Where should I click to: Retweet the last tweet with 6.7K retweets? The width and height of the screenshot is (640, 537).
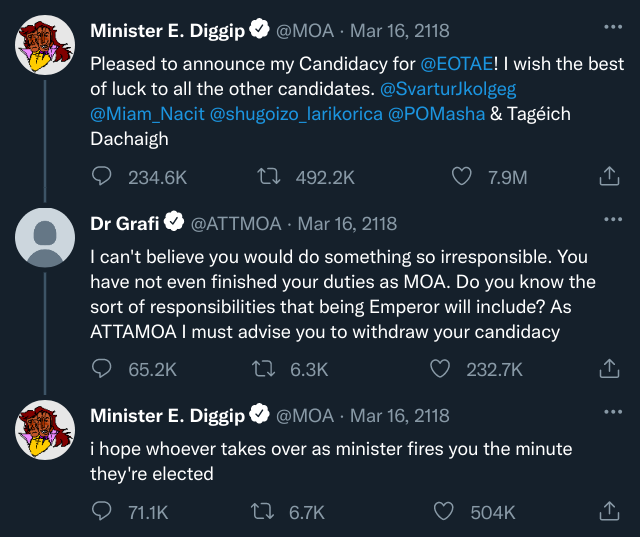pos(267,512)
